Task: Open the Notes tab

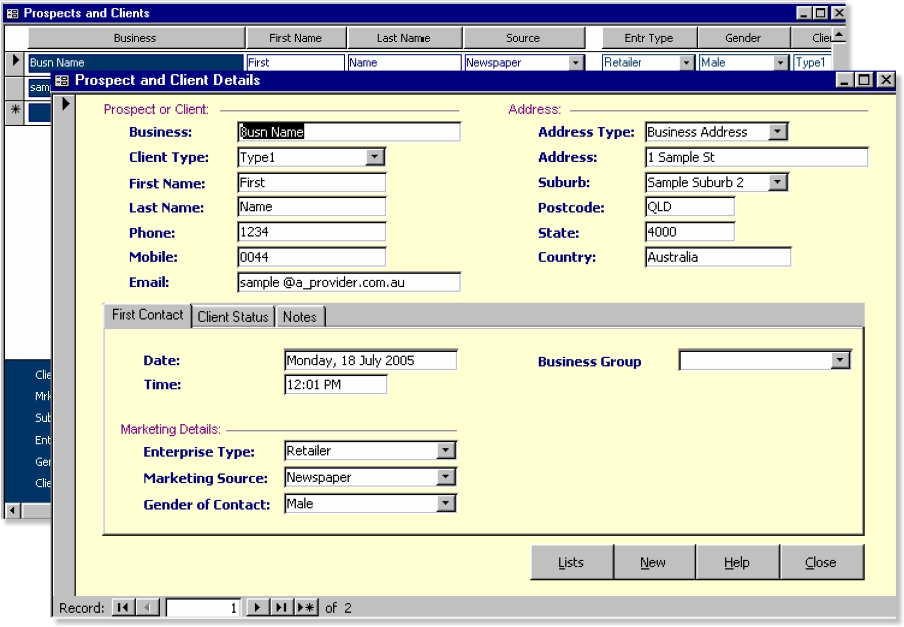Action: tap(299, 317)
